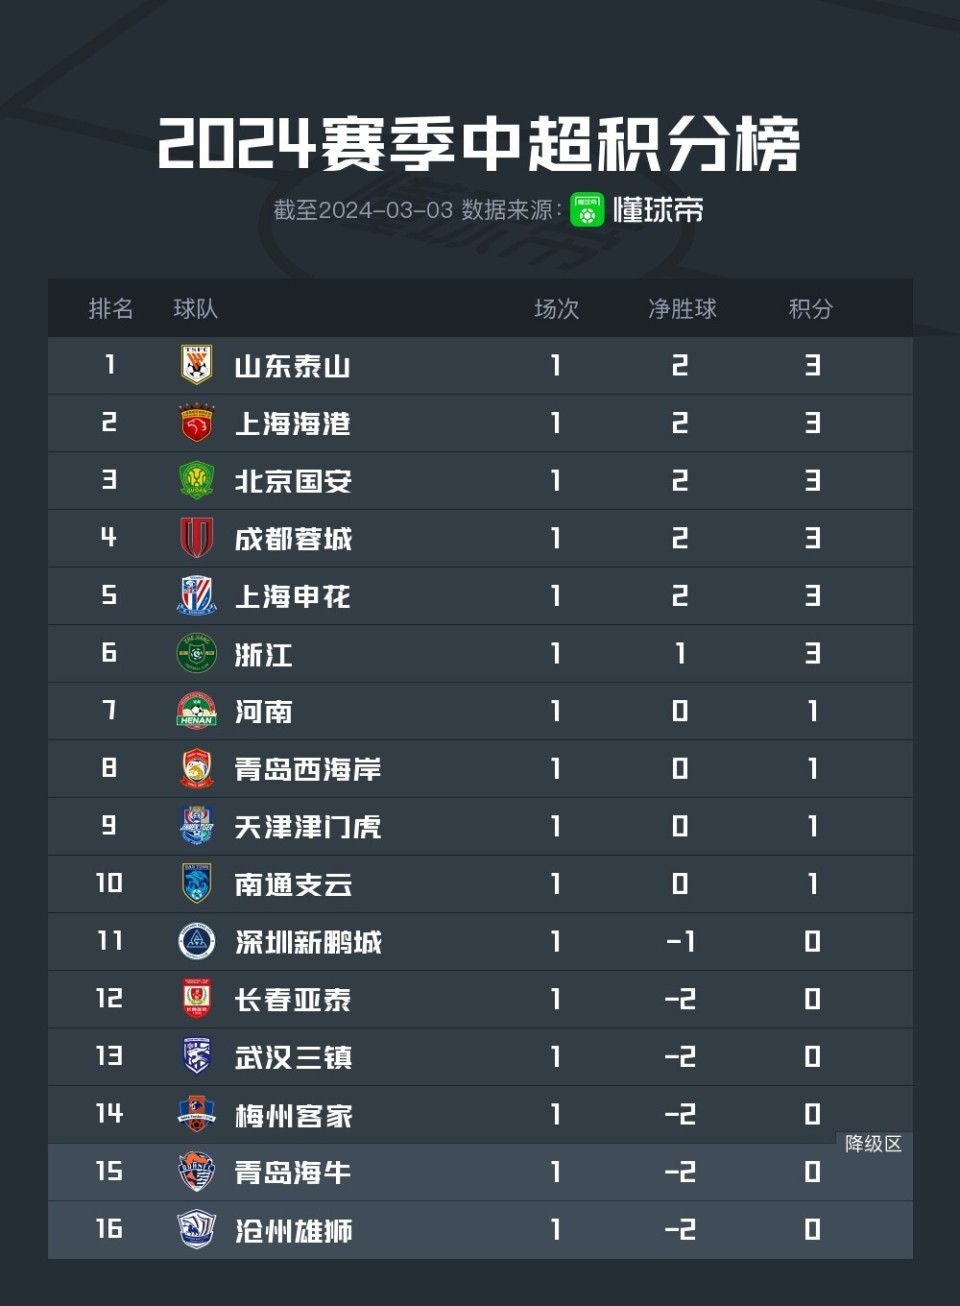960x1306 pixels.
Task: Open the Zhejiang round green logo
Action: (196, 654)
